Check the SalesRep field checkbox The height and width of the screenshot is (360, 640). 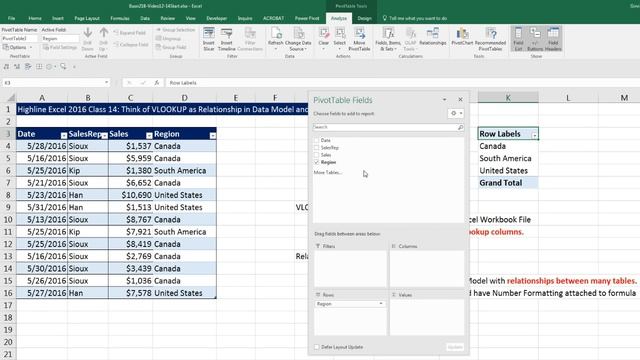coord(316,148)
